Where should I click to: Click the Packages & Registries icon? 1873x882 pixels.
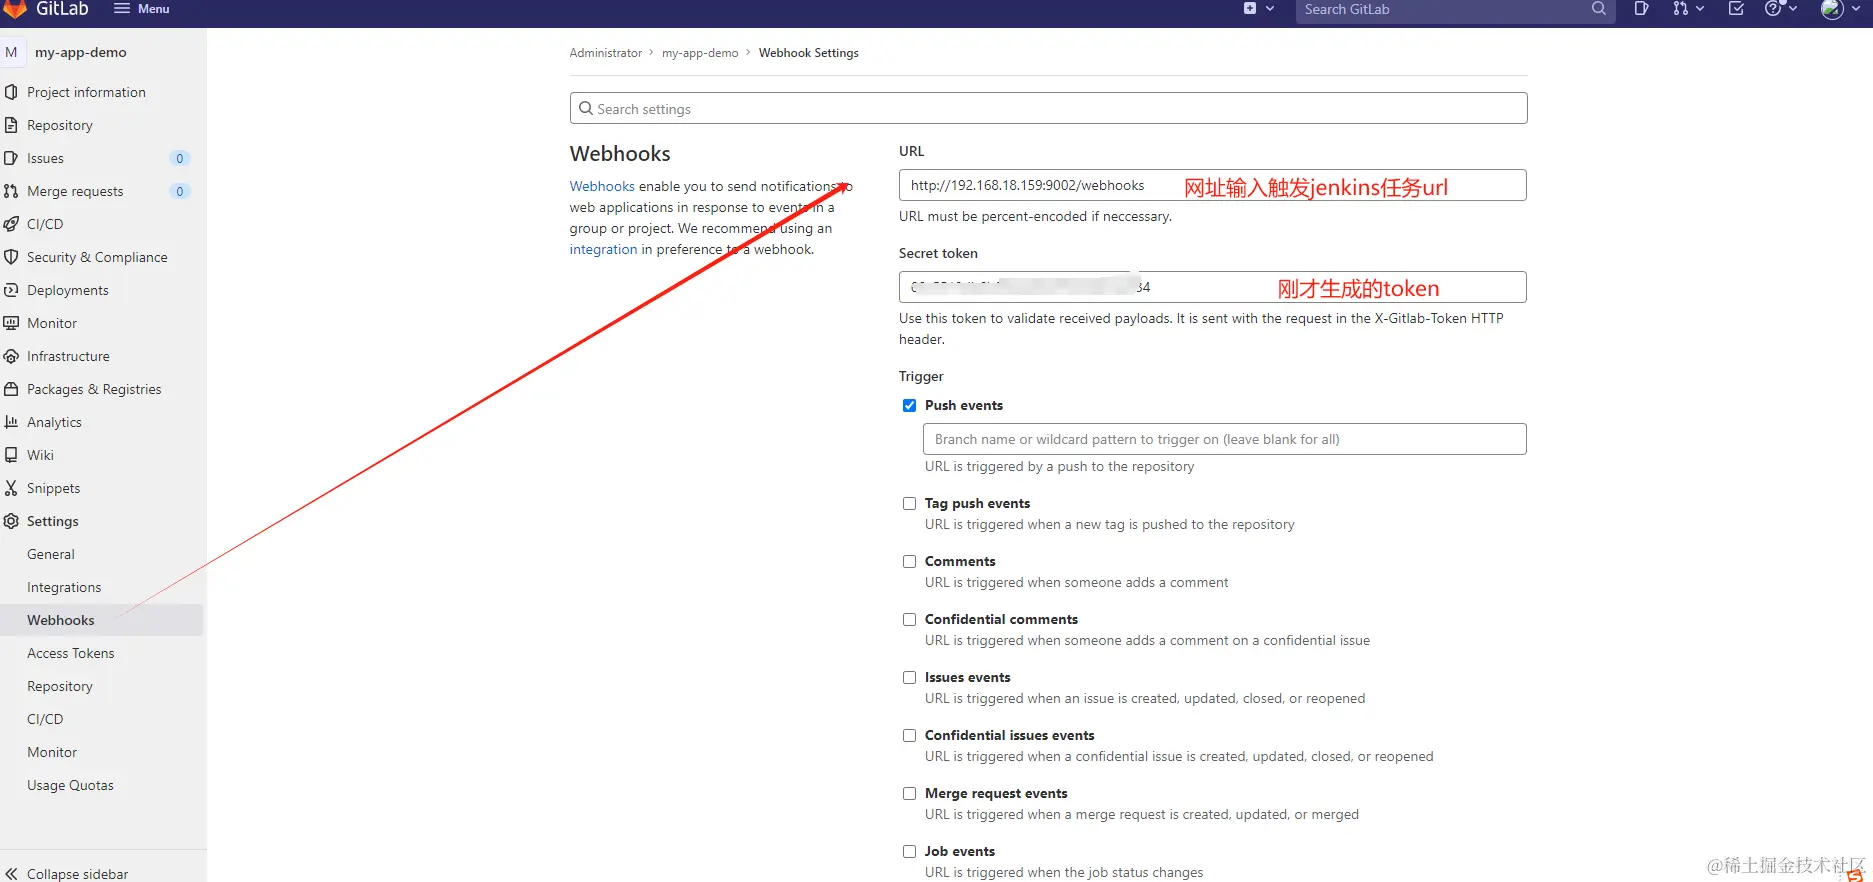coord(11,389)
